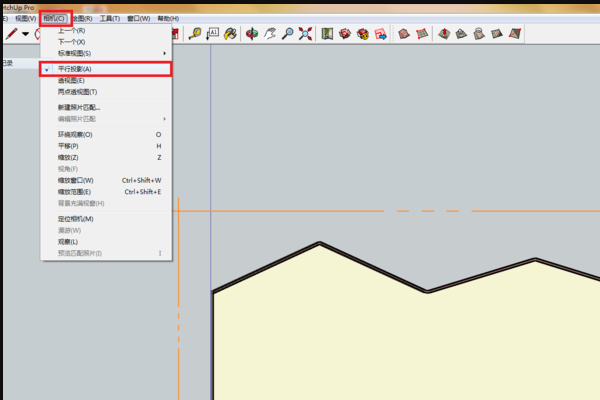Select the Text label tool

click(x=213, y=34)
